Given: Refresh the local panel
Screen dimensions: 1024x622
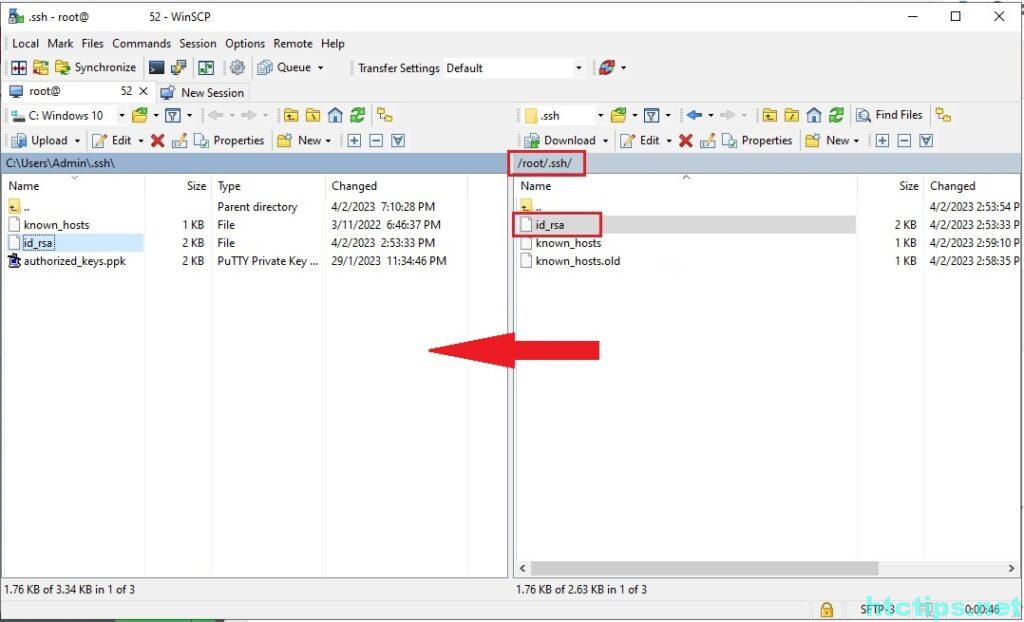Looking at the screenshot, I should pyautogui.click(x=357, y=116).
